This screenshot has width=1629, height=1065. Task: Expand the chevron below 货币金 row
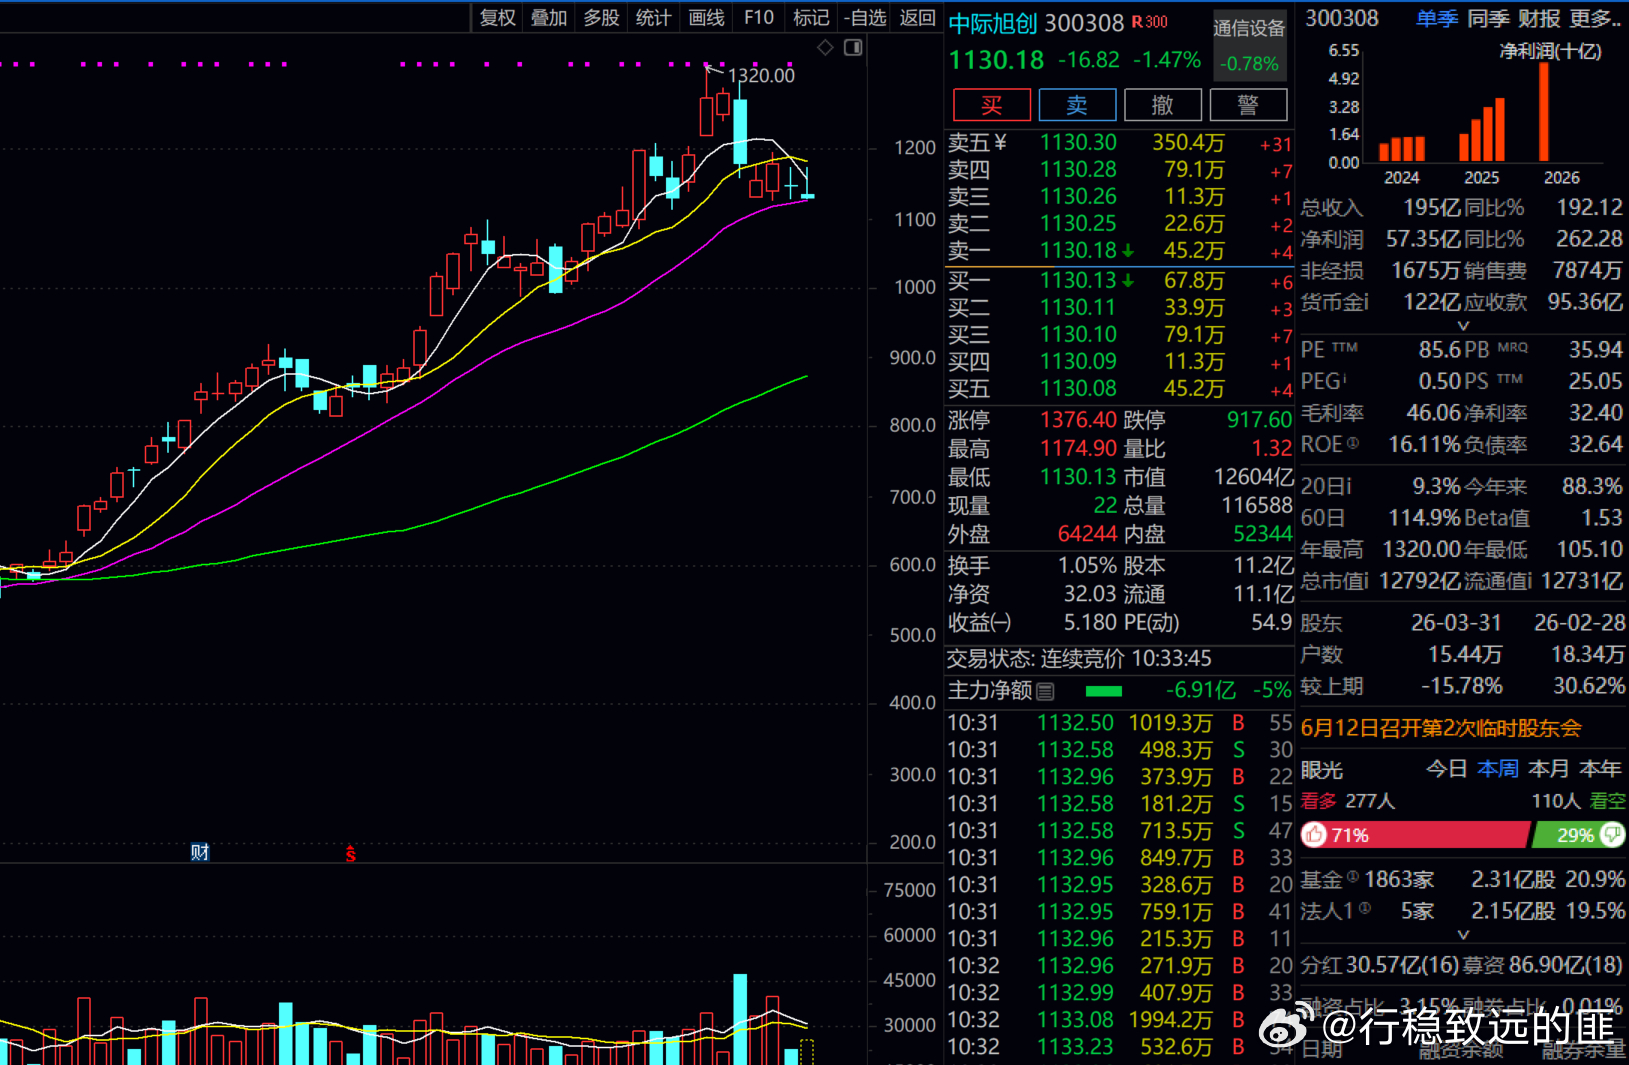click(1463, 325)
